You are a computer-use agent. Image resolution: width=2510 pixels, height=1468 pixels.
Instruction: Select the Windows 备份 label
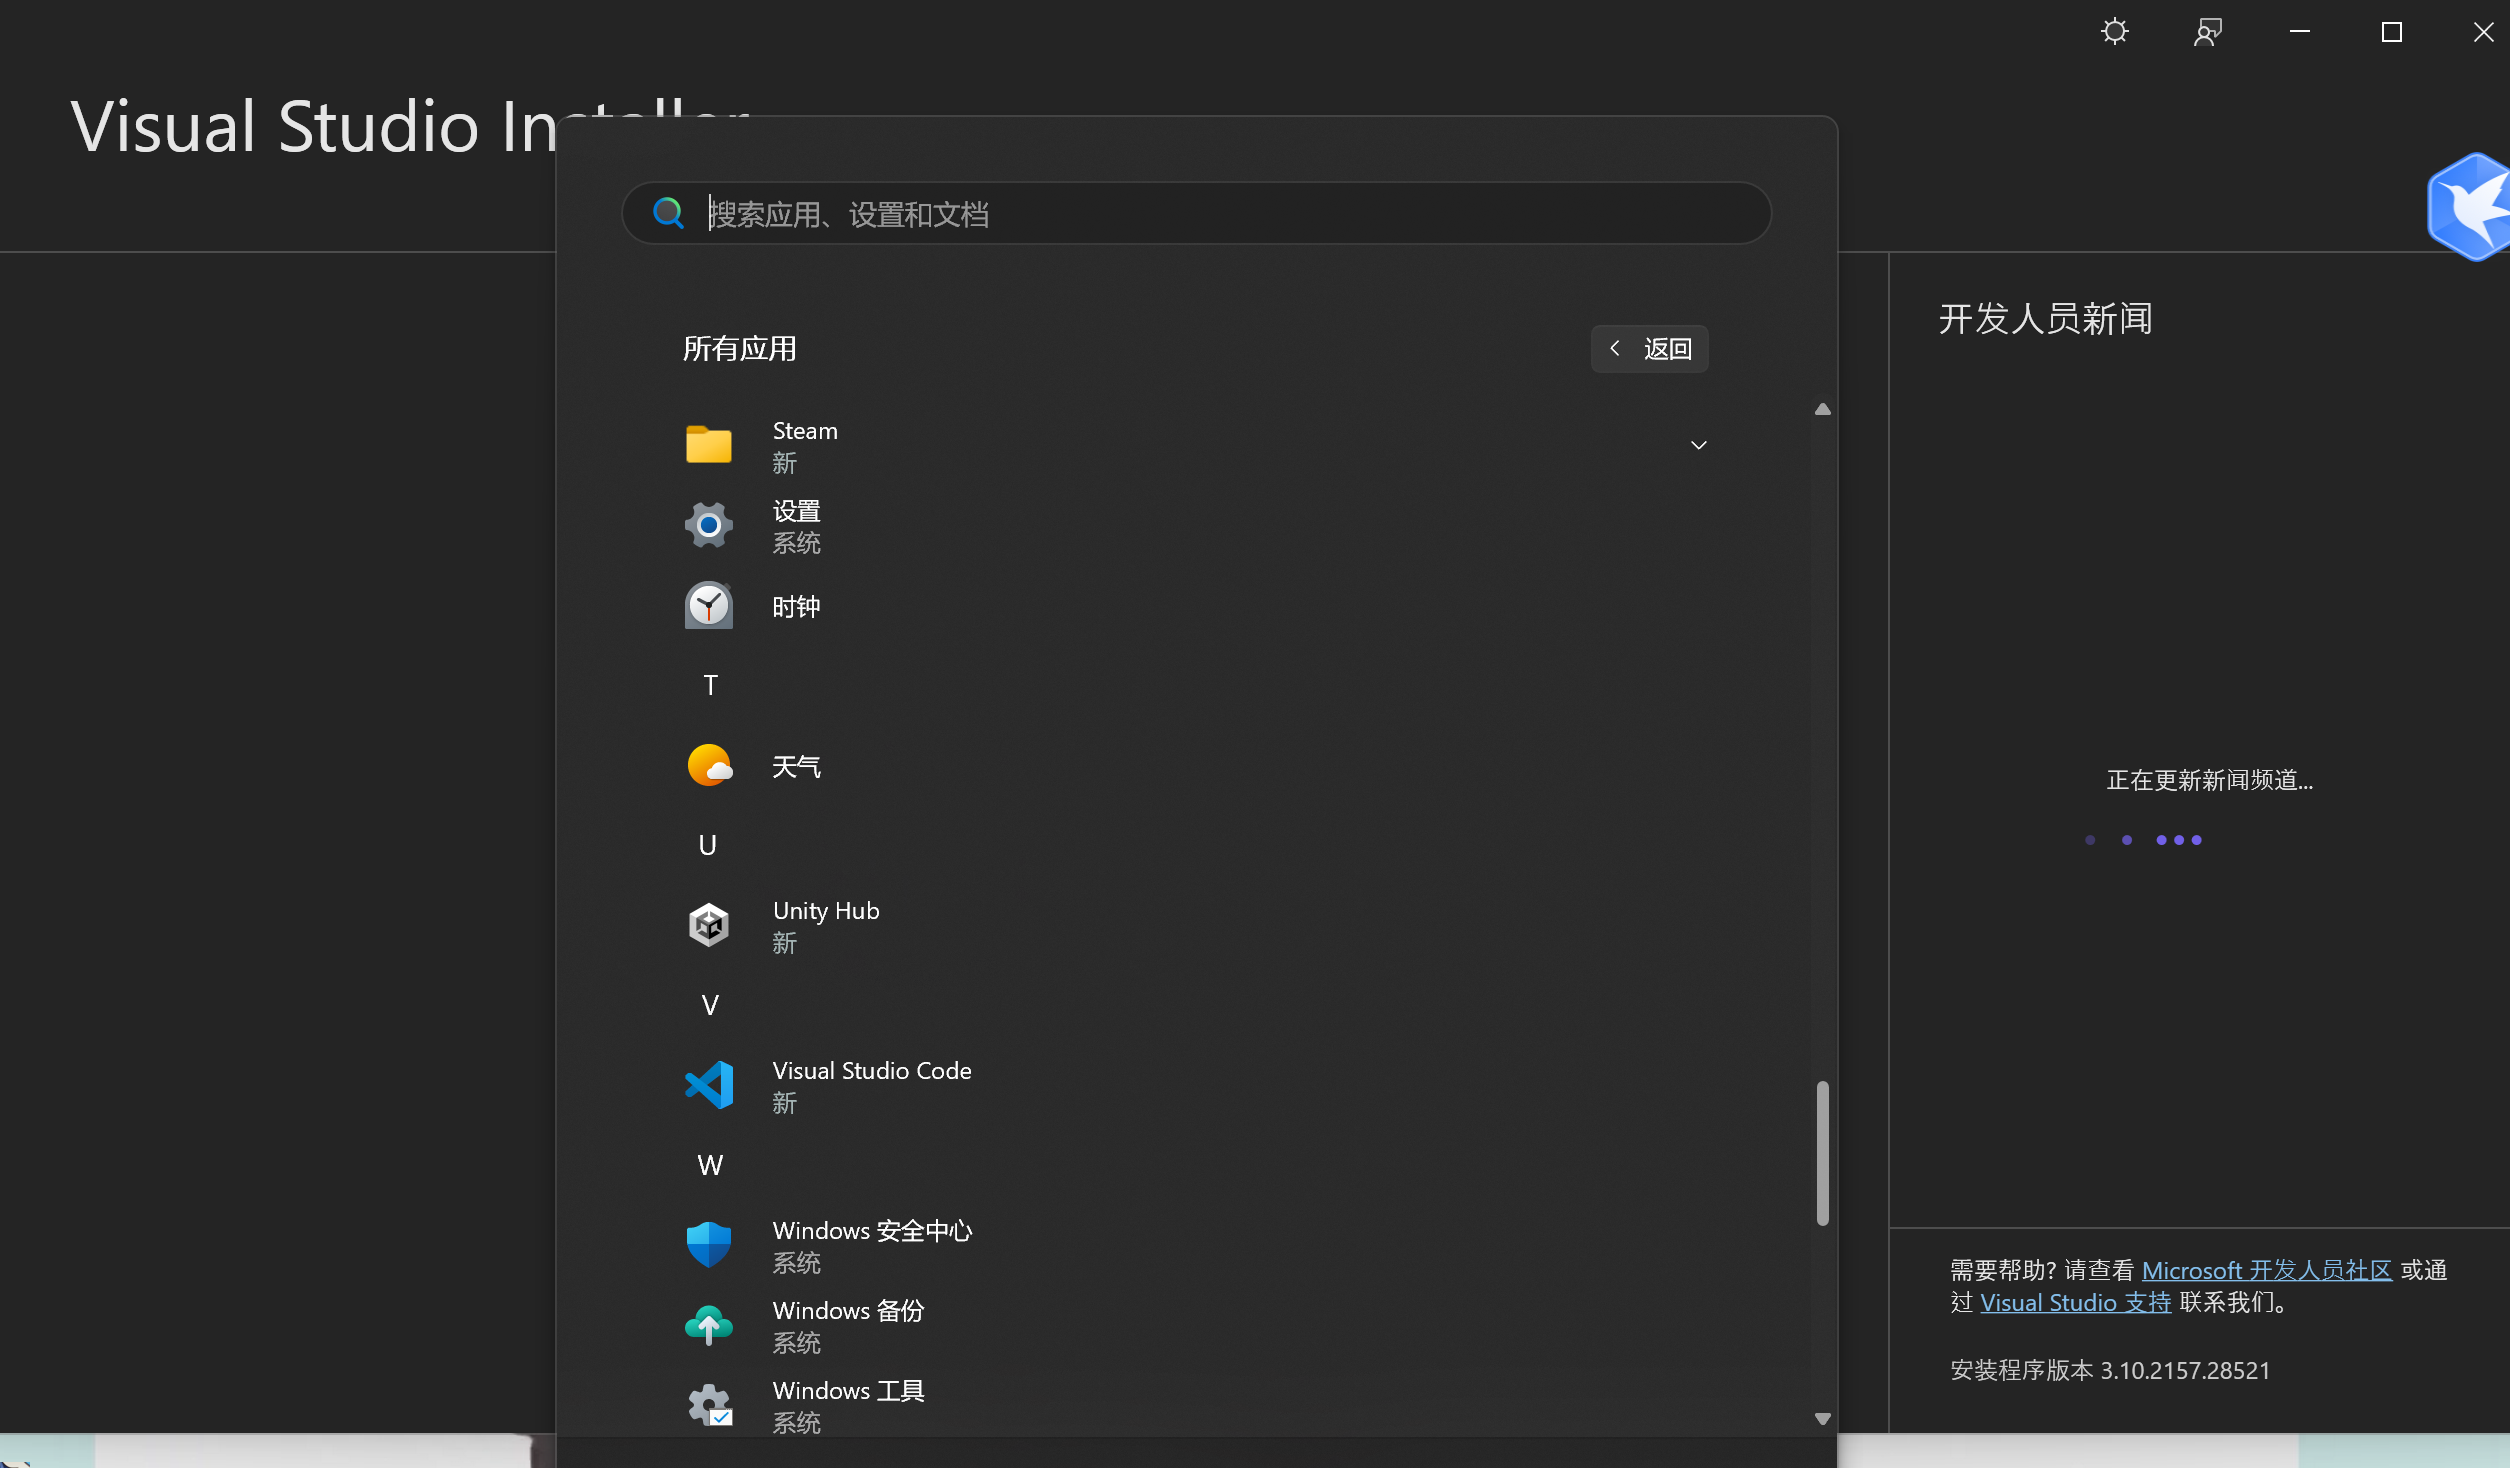(x=848, y=1311)
